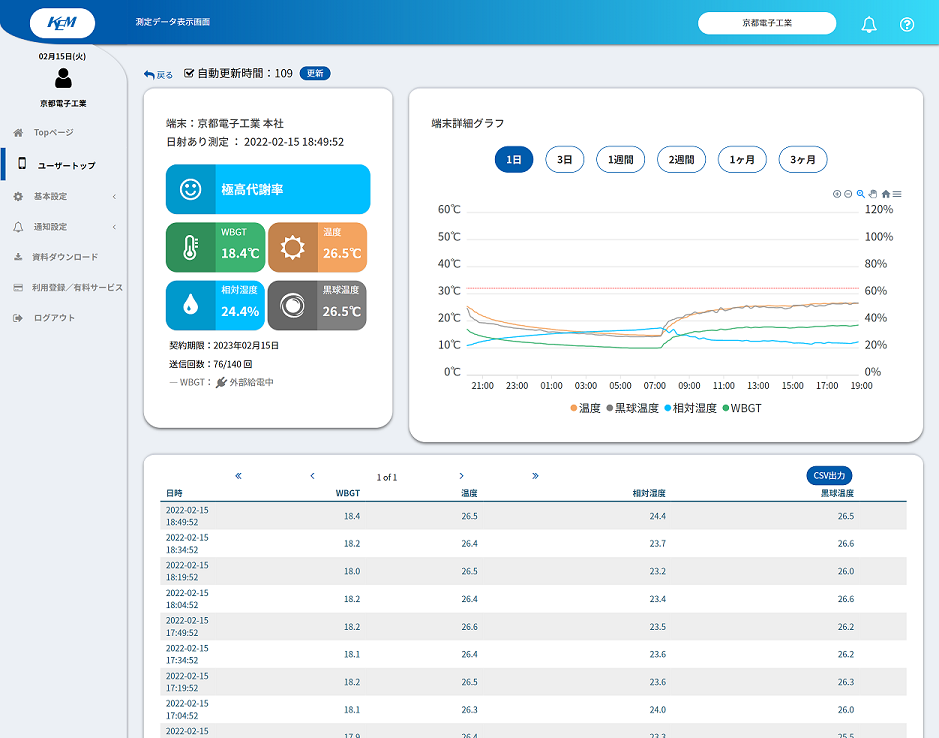This screenshot has height=738, width=939.
Task: Click the chart zoom-in plus icon
Action: 837,194
